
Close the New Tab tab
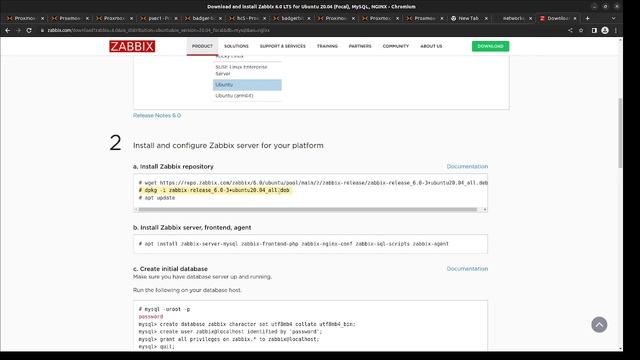(x=486, y=18)
